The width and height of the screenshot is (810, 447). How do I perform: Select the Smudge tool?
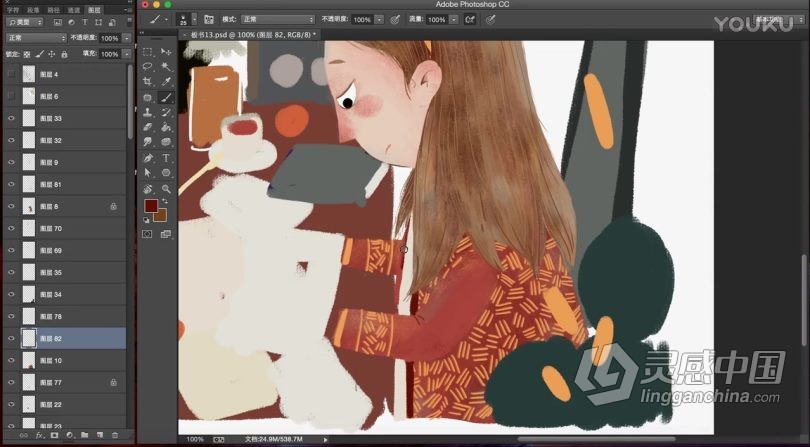pyautogui.click(x=148, y=142)
